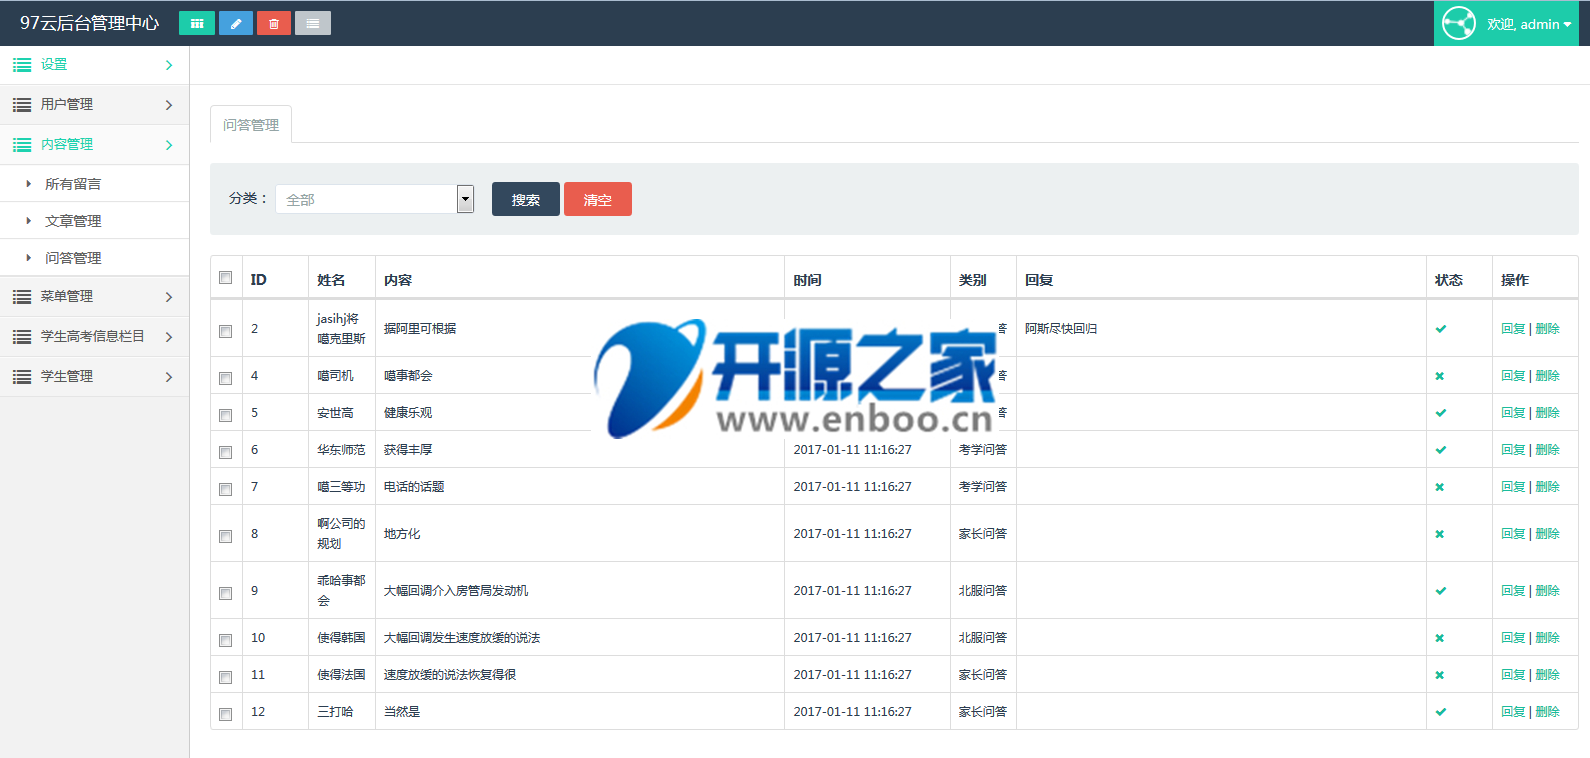Screen dimensions: 1590x758
Task: Expand the 学生管理 menu chevron
Action: pyautogui.click(x=169, y=377)
